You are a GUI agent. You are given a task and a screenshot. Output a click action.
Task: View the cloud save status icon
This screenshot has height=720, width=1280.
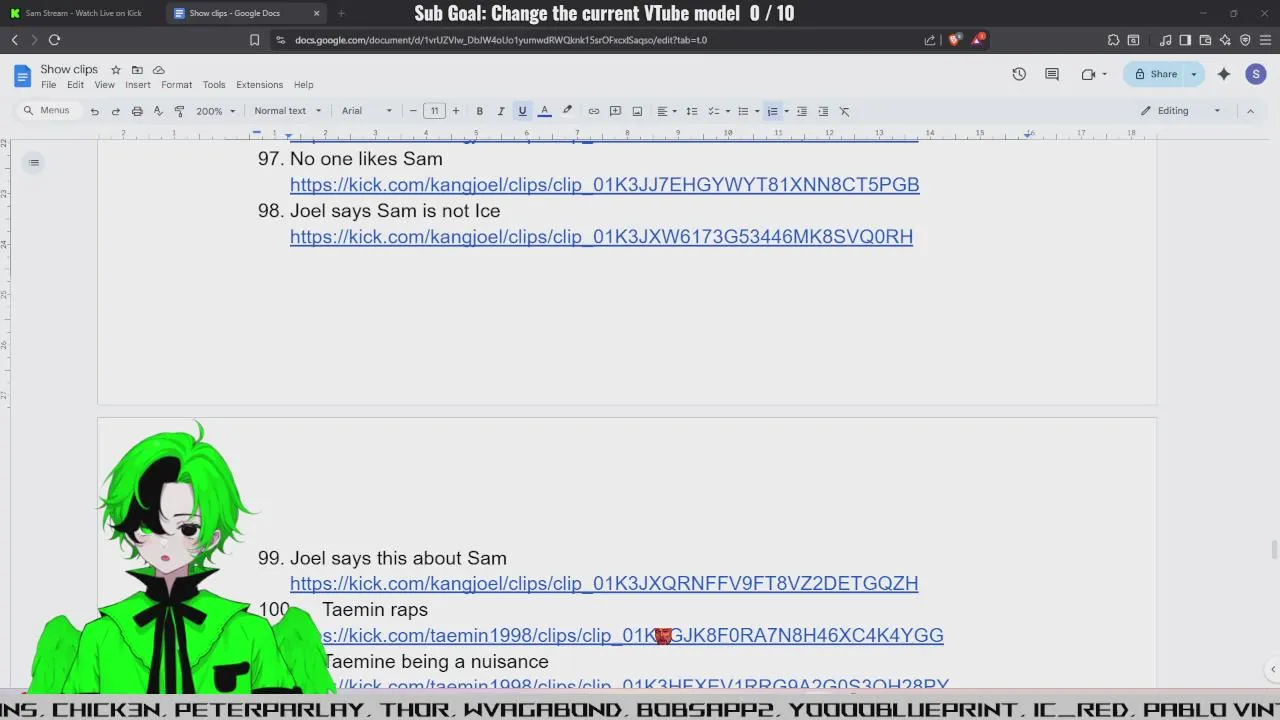[158, 70]
